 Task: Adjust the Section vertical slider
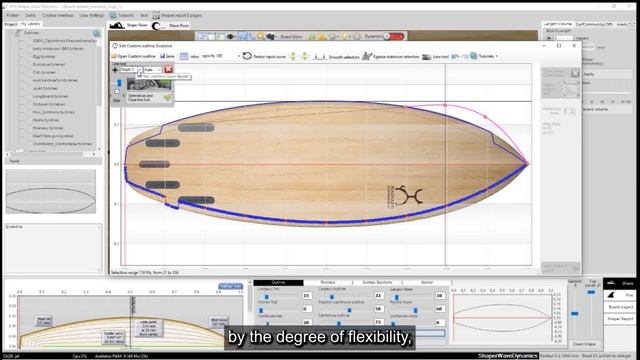pos(575,313)
